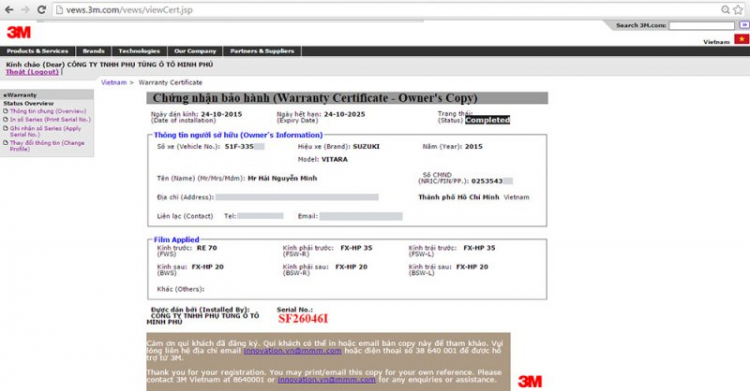Open the Our Company menu

195,51
